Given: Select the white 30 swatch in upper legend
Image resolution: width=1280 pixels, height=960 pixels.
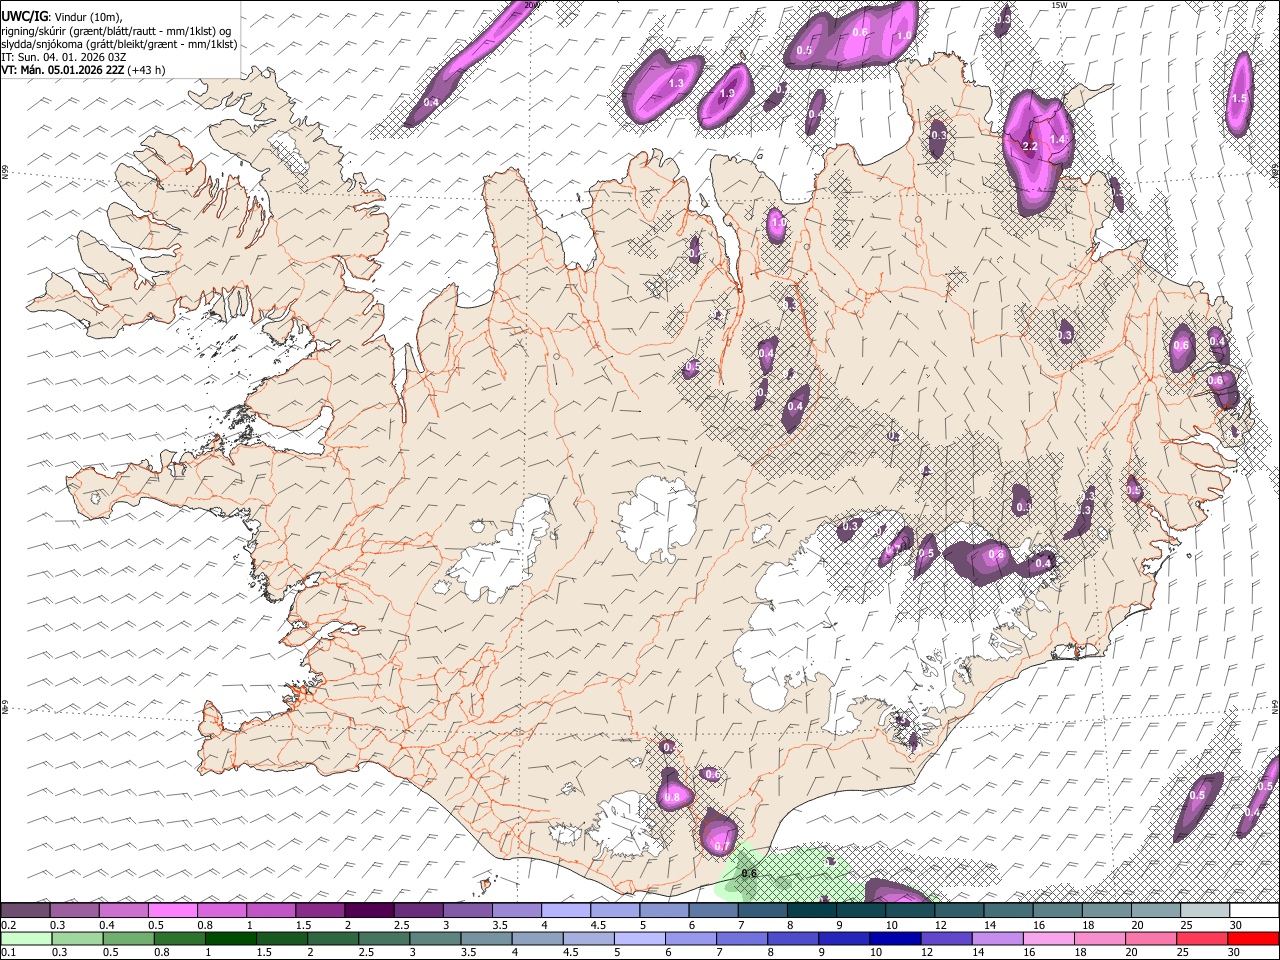Looking at the screenshot, I should [1254, 910].
